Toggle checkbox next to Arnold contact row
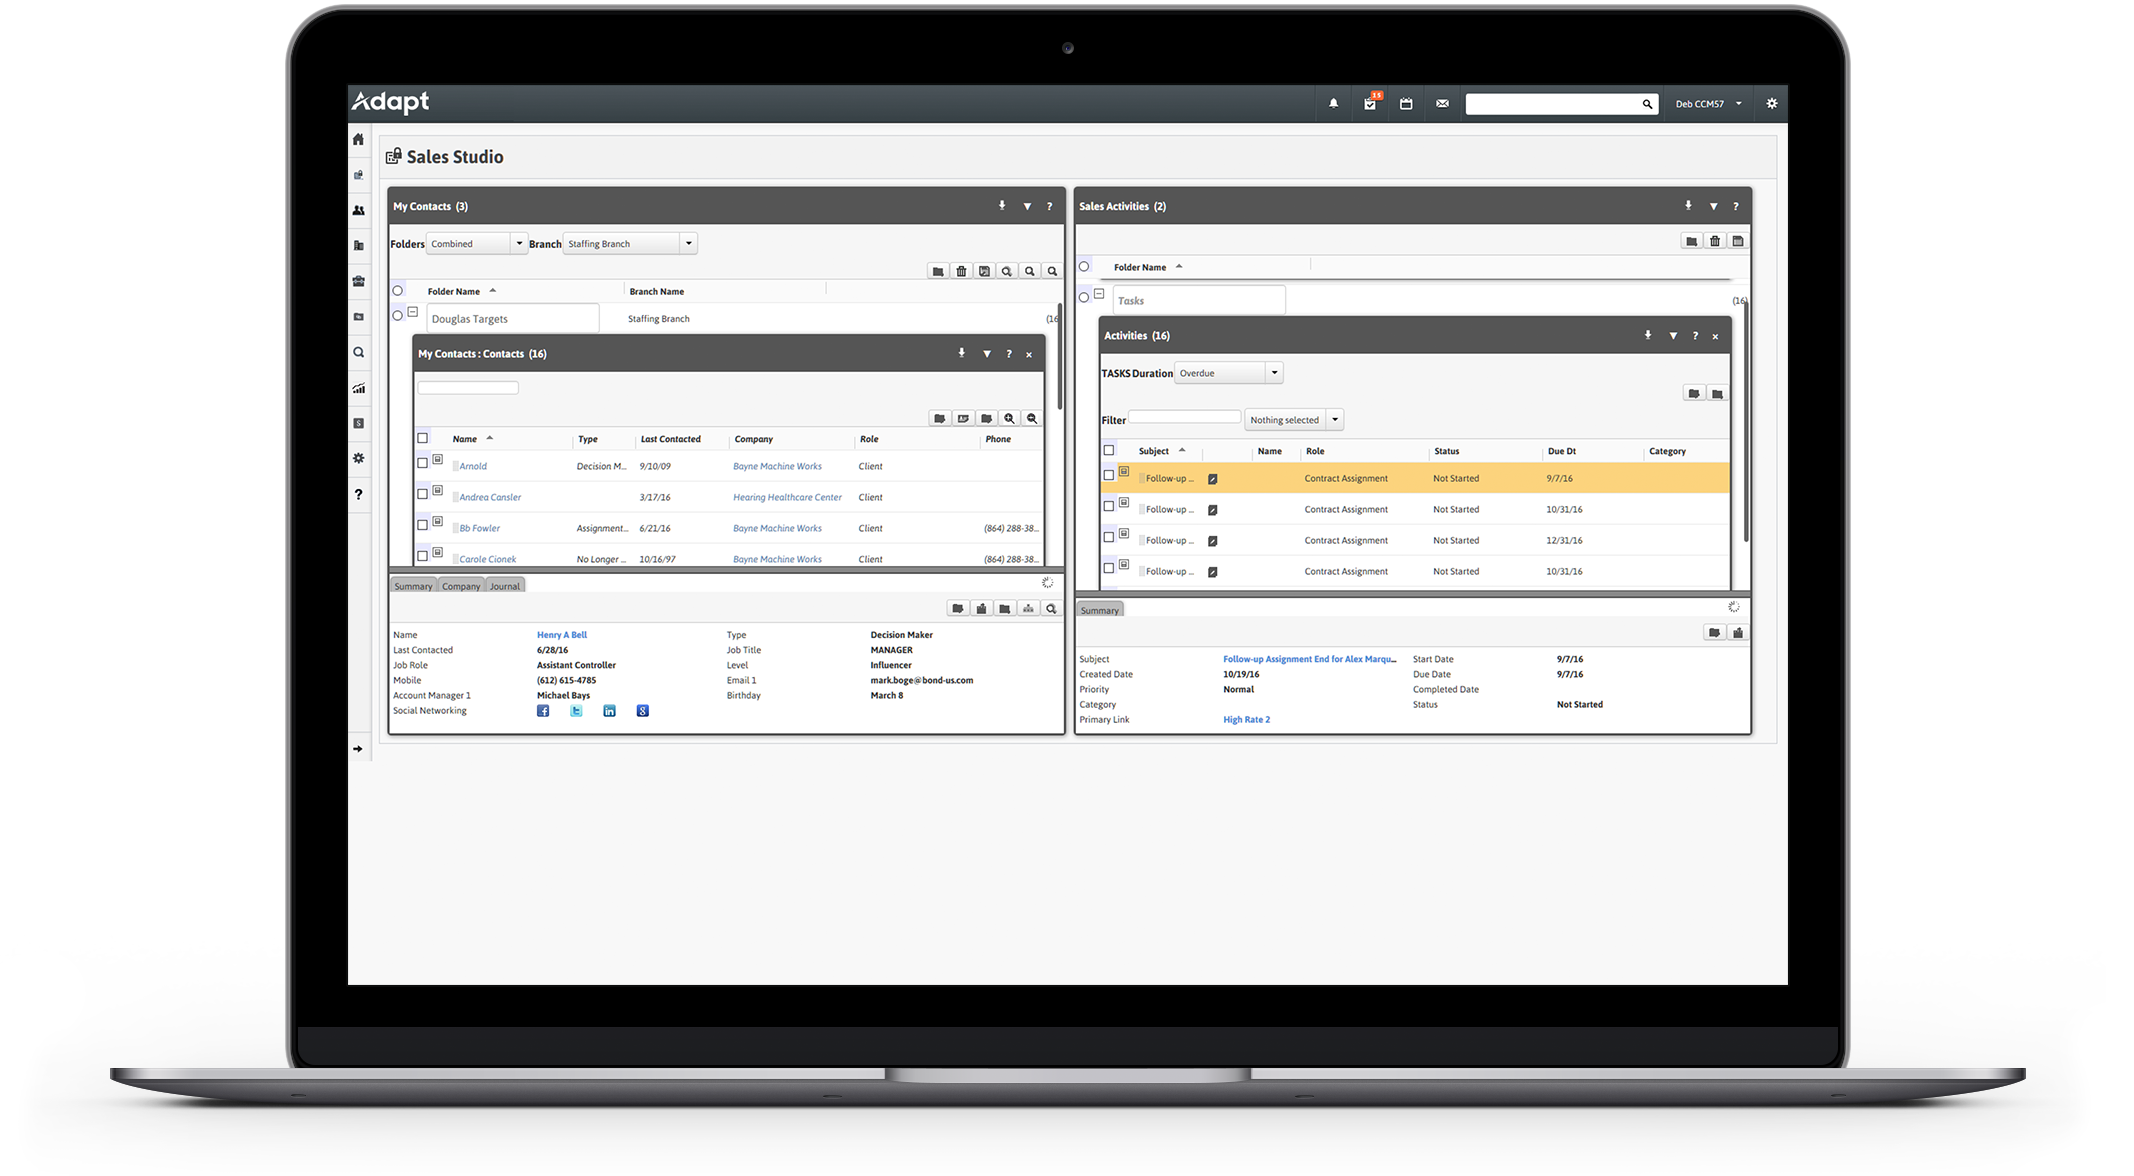The height and width of the screenshot is (1176, 2134). click(x=423, y=463)
